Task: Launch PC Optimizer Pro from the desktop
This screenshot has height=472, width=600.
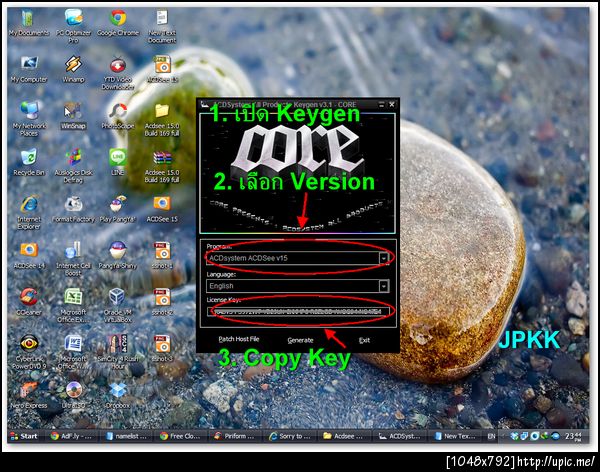Action: tap(73, 25)
